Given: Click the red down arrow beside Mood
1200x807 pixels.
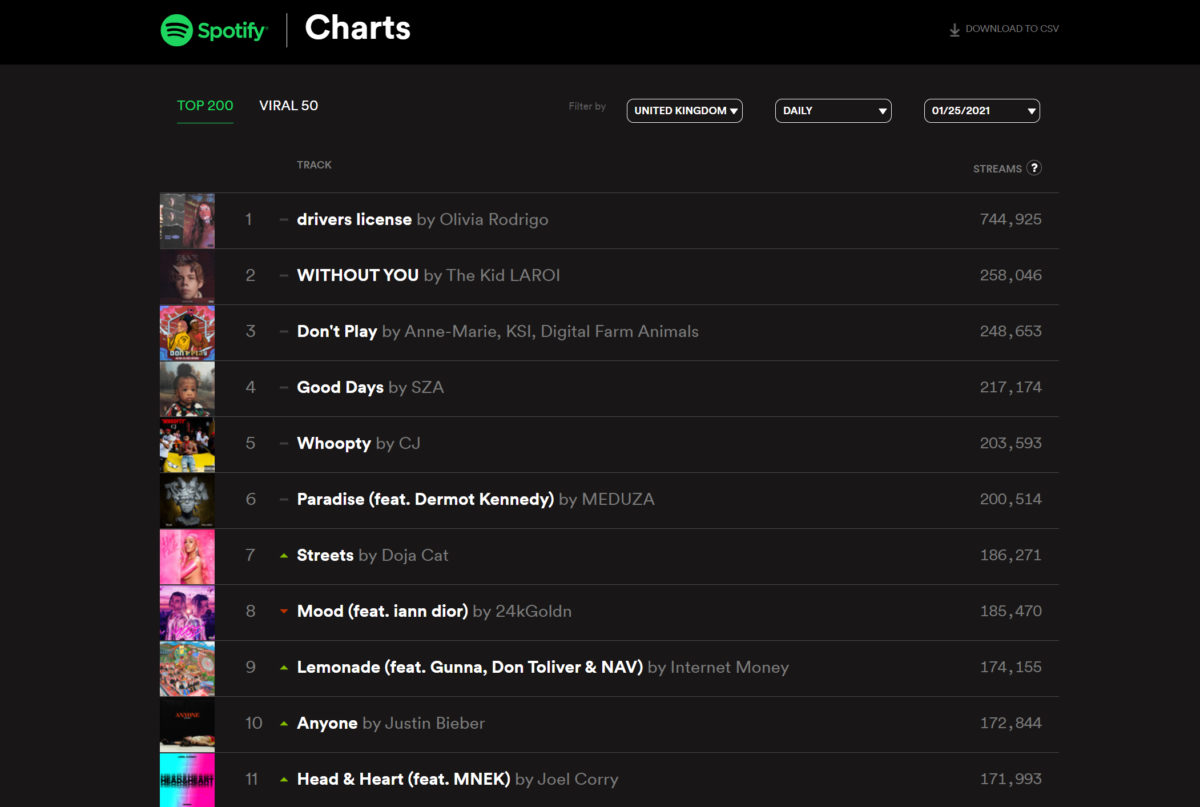Looking at the screenshot, I should coord(284,611).
